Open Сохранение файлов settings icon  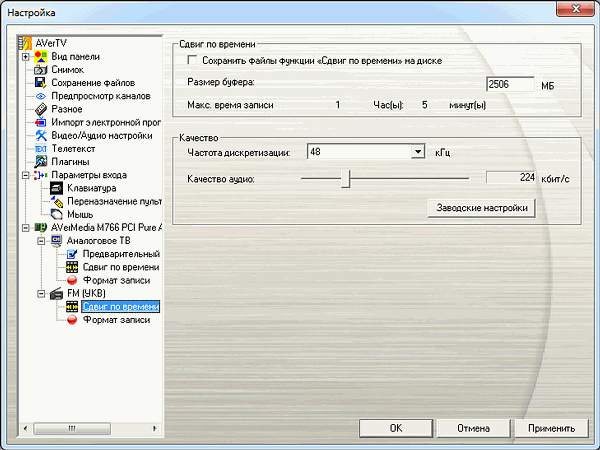41,83
